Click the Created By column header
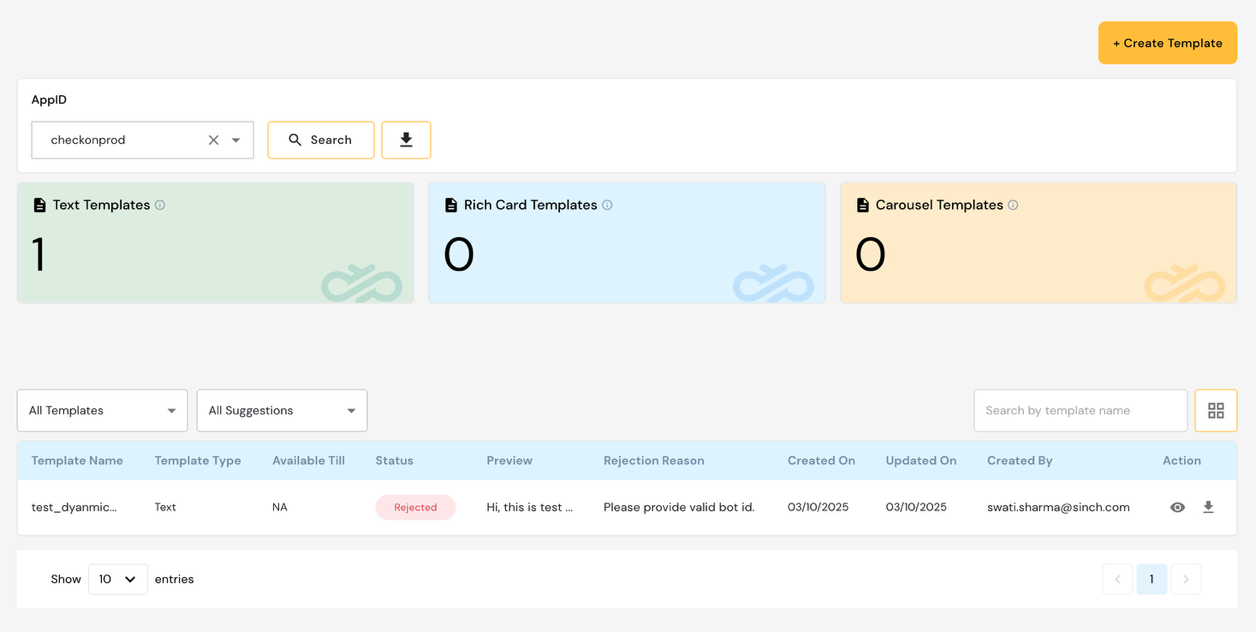This screenshot has height=632, width=1256. [1020, 461]
